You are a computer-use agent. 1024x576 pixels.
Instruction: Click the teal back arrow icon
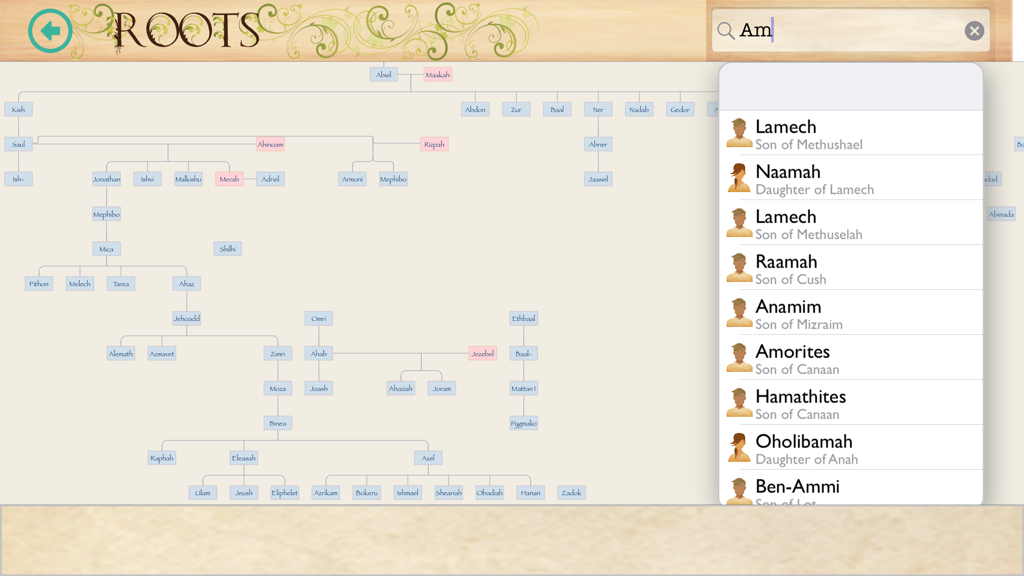coord(49,31)
